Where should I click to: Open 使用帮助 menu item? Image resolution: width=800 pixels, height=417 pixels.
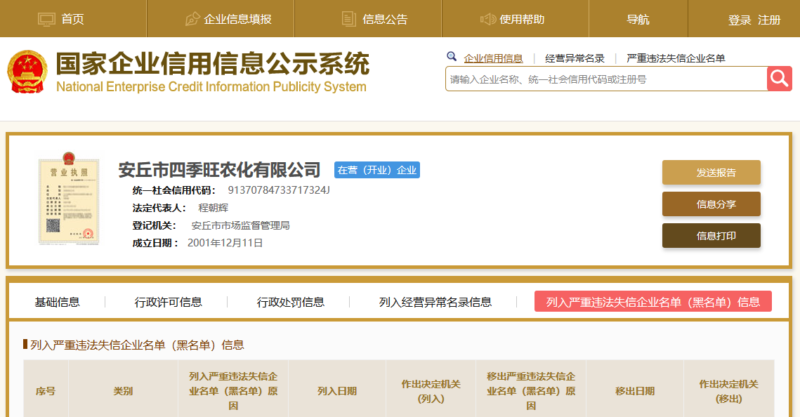521,19
